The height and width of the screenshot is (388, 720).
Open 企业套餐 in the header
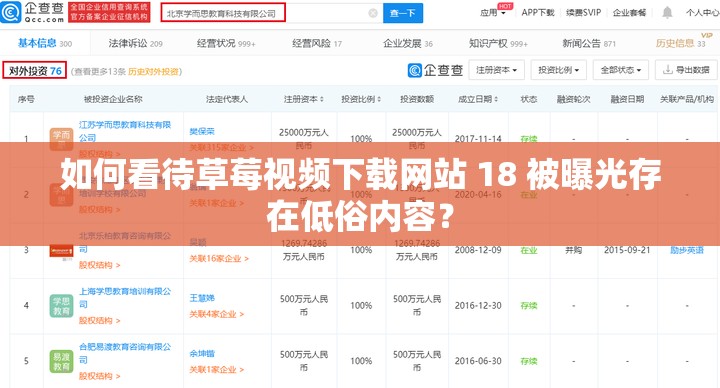629,13
